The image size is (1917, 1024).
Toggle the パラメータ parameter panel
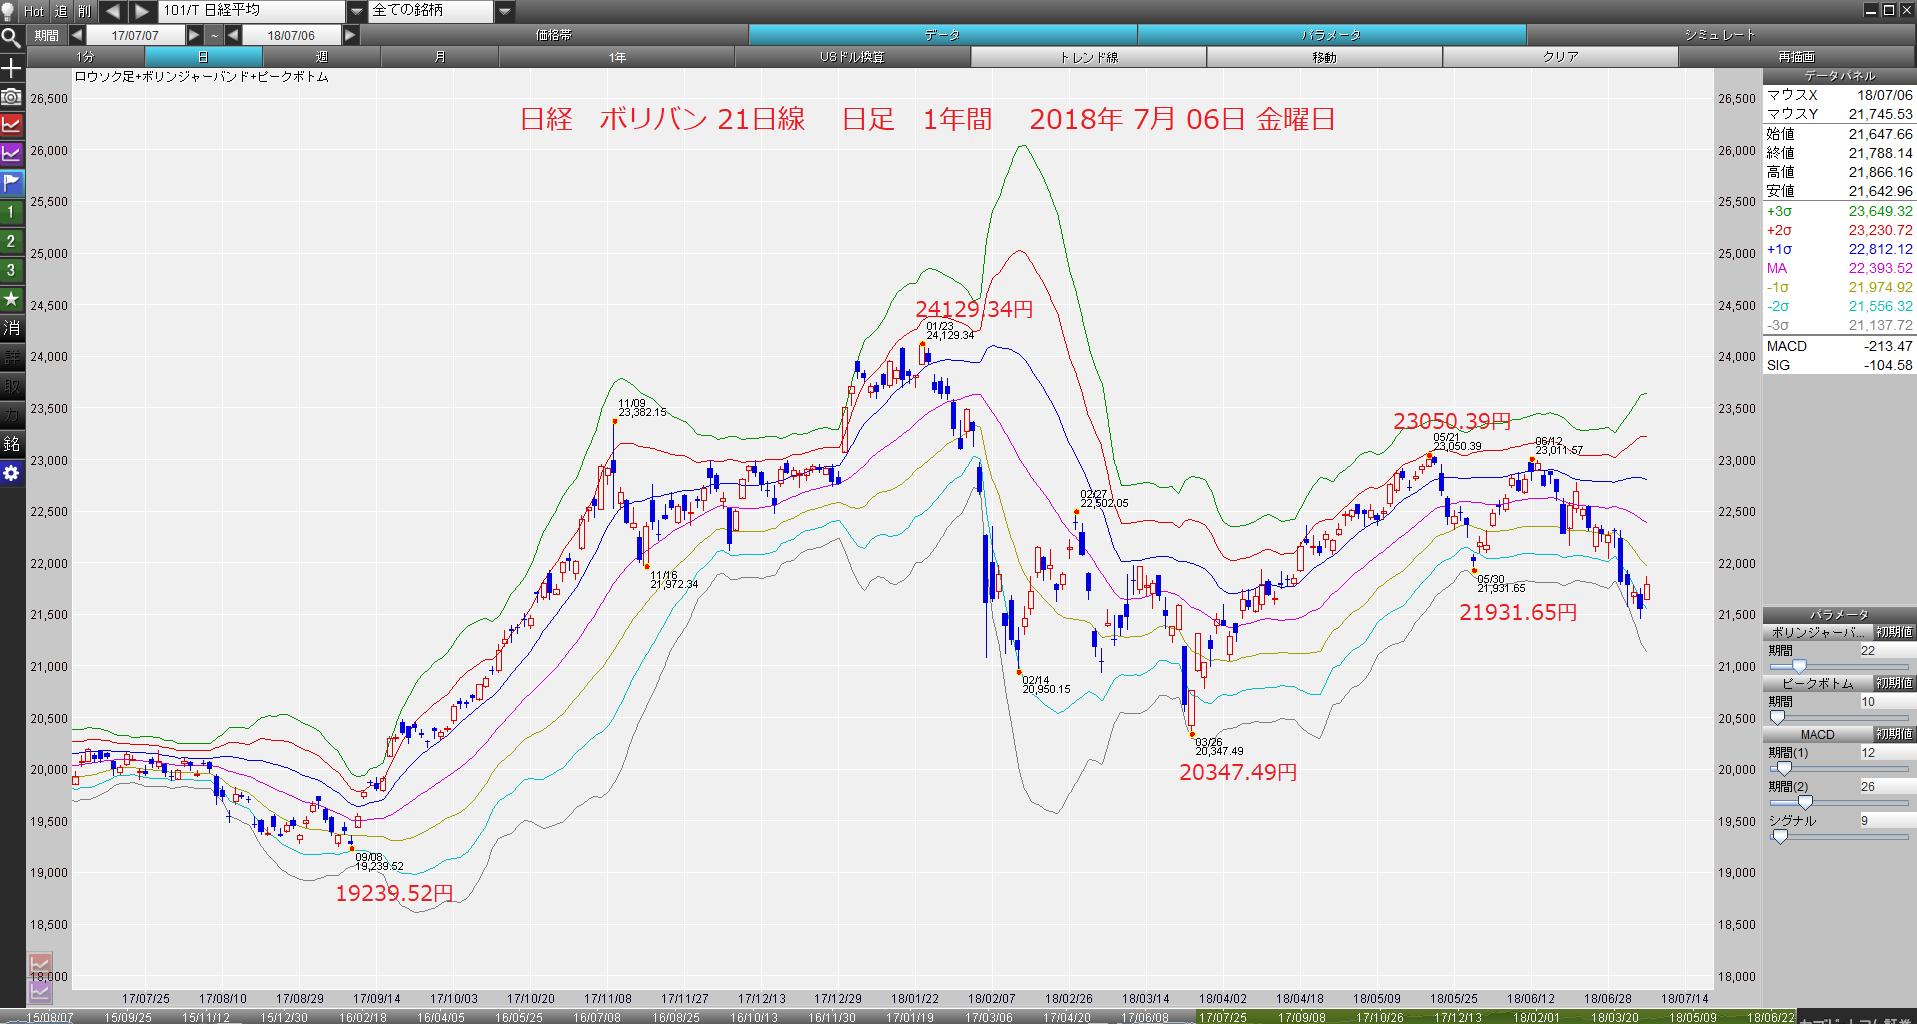(1331, 35)
